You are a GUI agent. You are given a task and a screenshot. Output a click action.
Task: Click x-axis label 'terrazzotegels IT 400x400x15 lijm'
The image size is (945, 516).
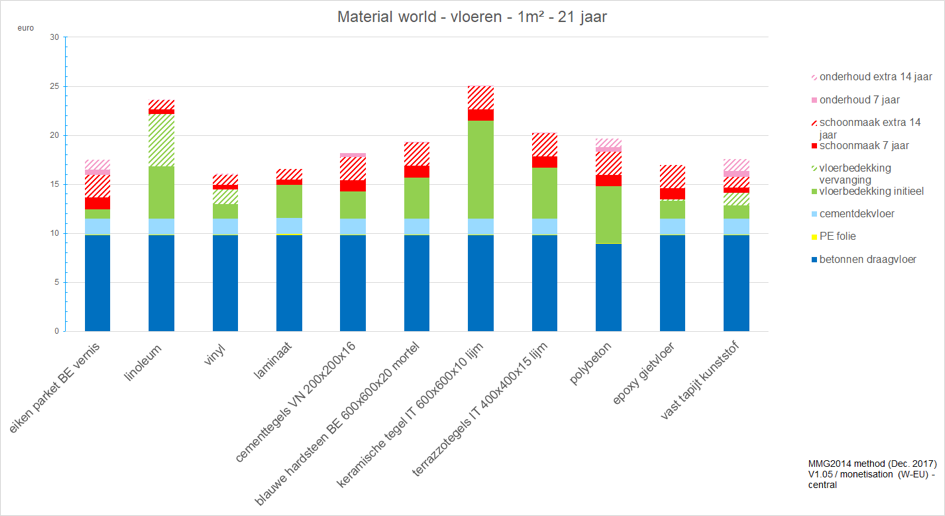coord(480,410)
